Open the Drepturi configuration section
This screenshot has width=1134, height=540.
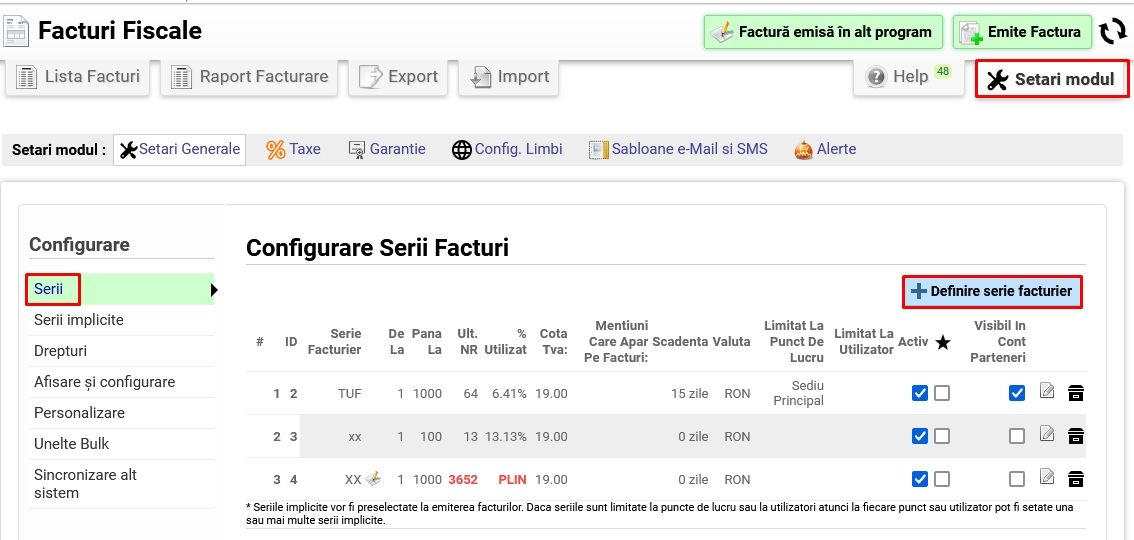click(60, 351)
